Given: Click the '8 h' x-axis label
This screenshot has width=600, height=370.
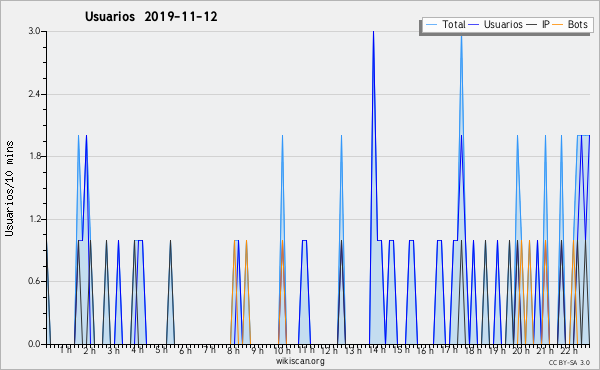Looking at the screenshot, I should tap(233, 350).
